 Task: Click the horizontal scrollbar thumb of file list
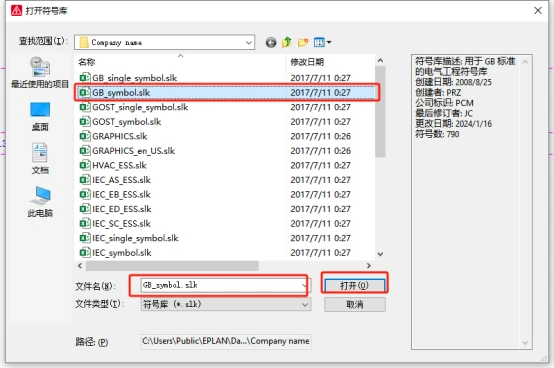(x=172, y=266)
